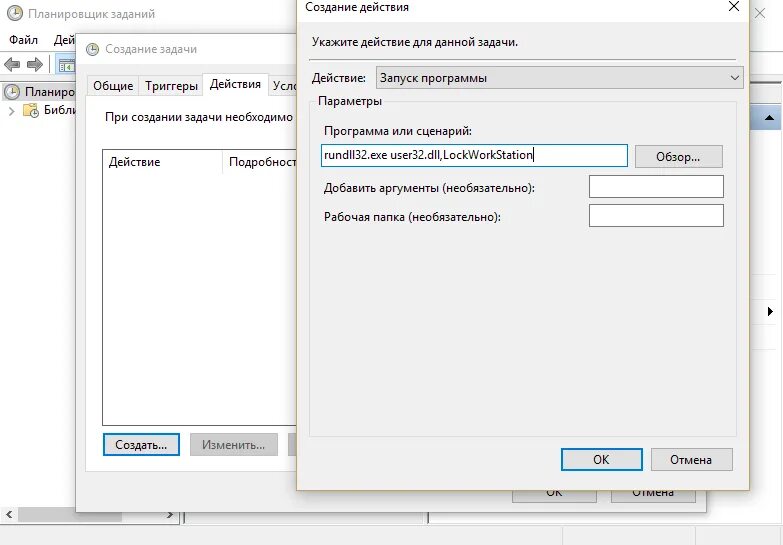Click right arrow of horizontal scrollbar
The image size is (783, 545).
(170, 514)
